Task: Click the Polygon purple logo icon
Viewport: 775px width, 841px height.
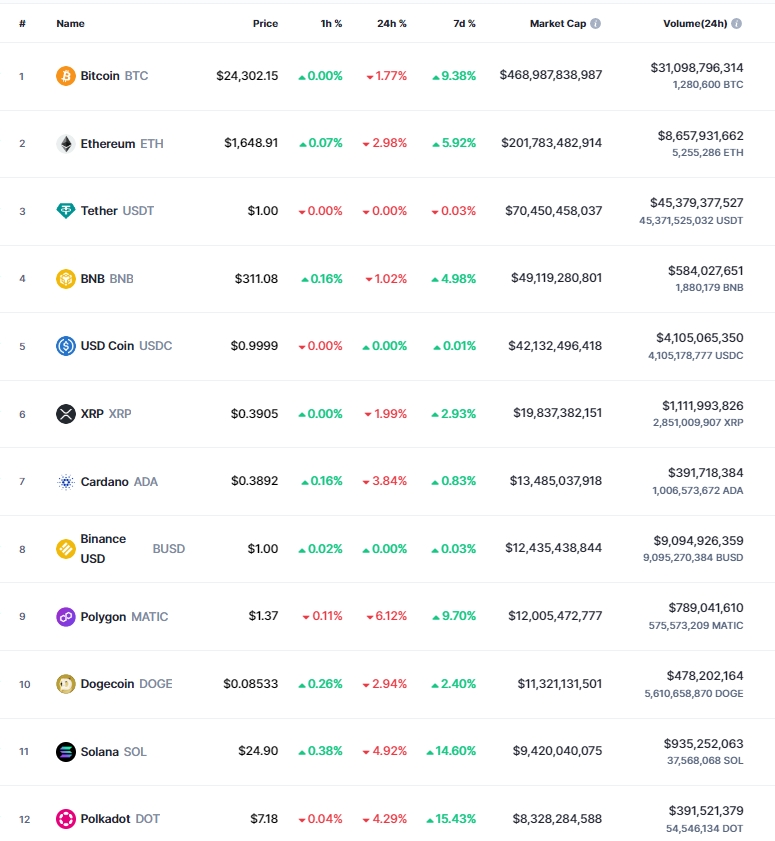Action: click(65, 617)
